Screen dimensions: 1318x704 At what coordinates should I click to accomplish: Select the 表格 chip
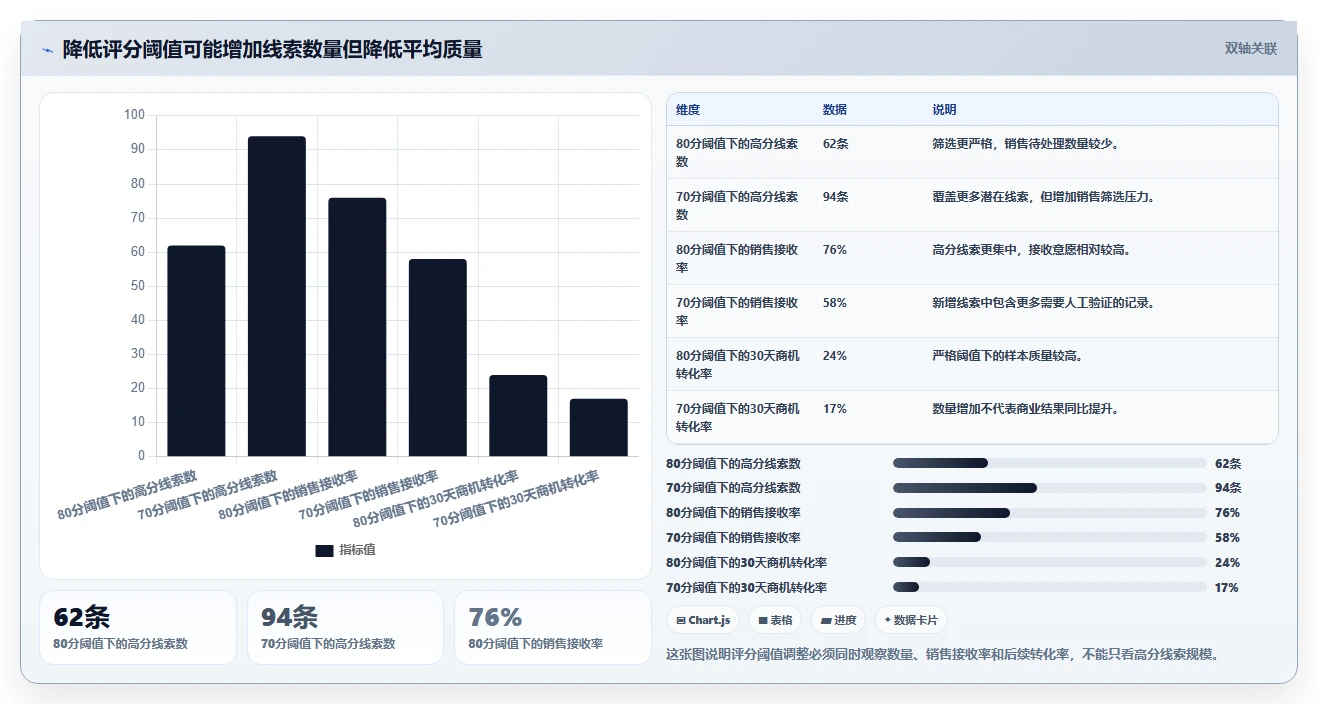point(776,620)
